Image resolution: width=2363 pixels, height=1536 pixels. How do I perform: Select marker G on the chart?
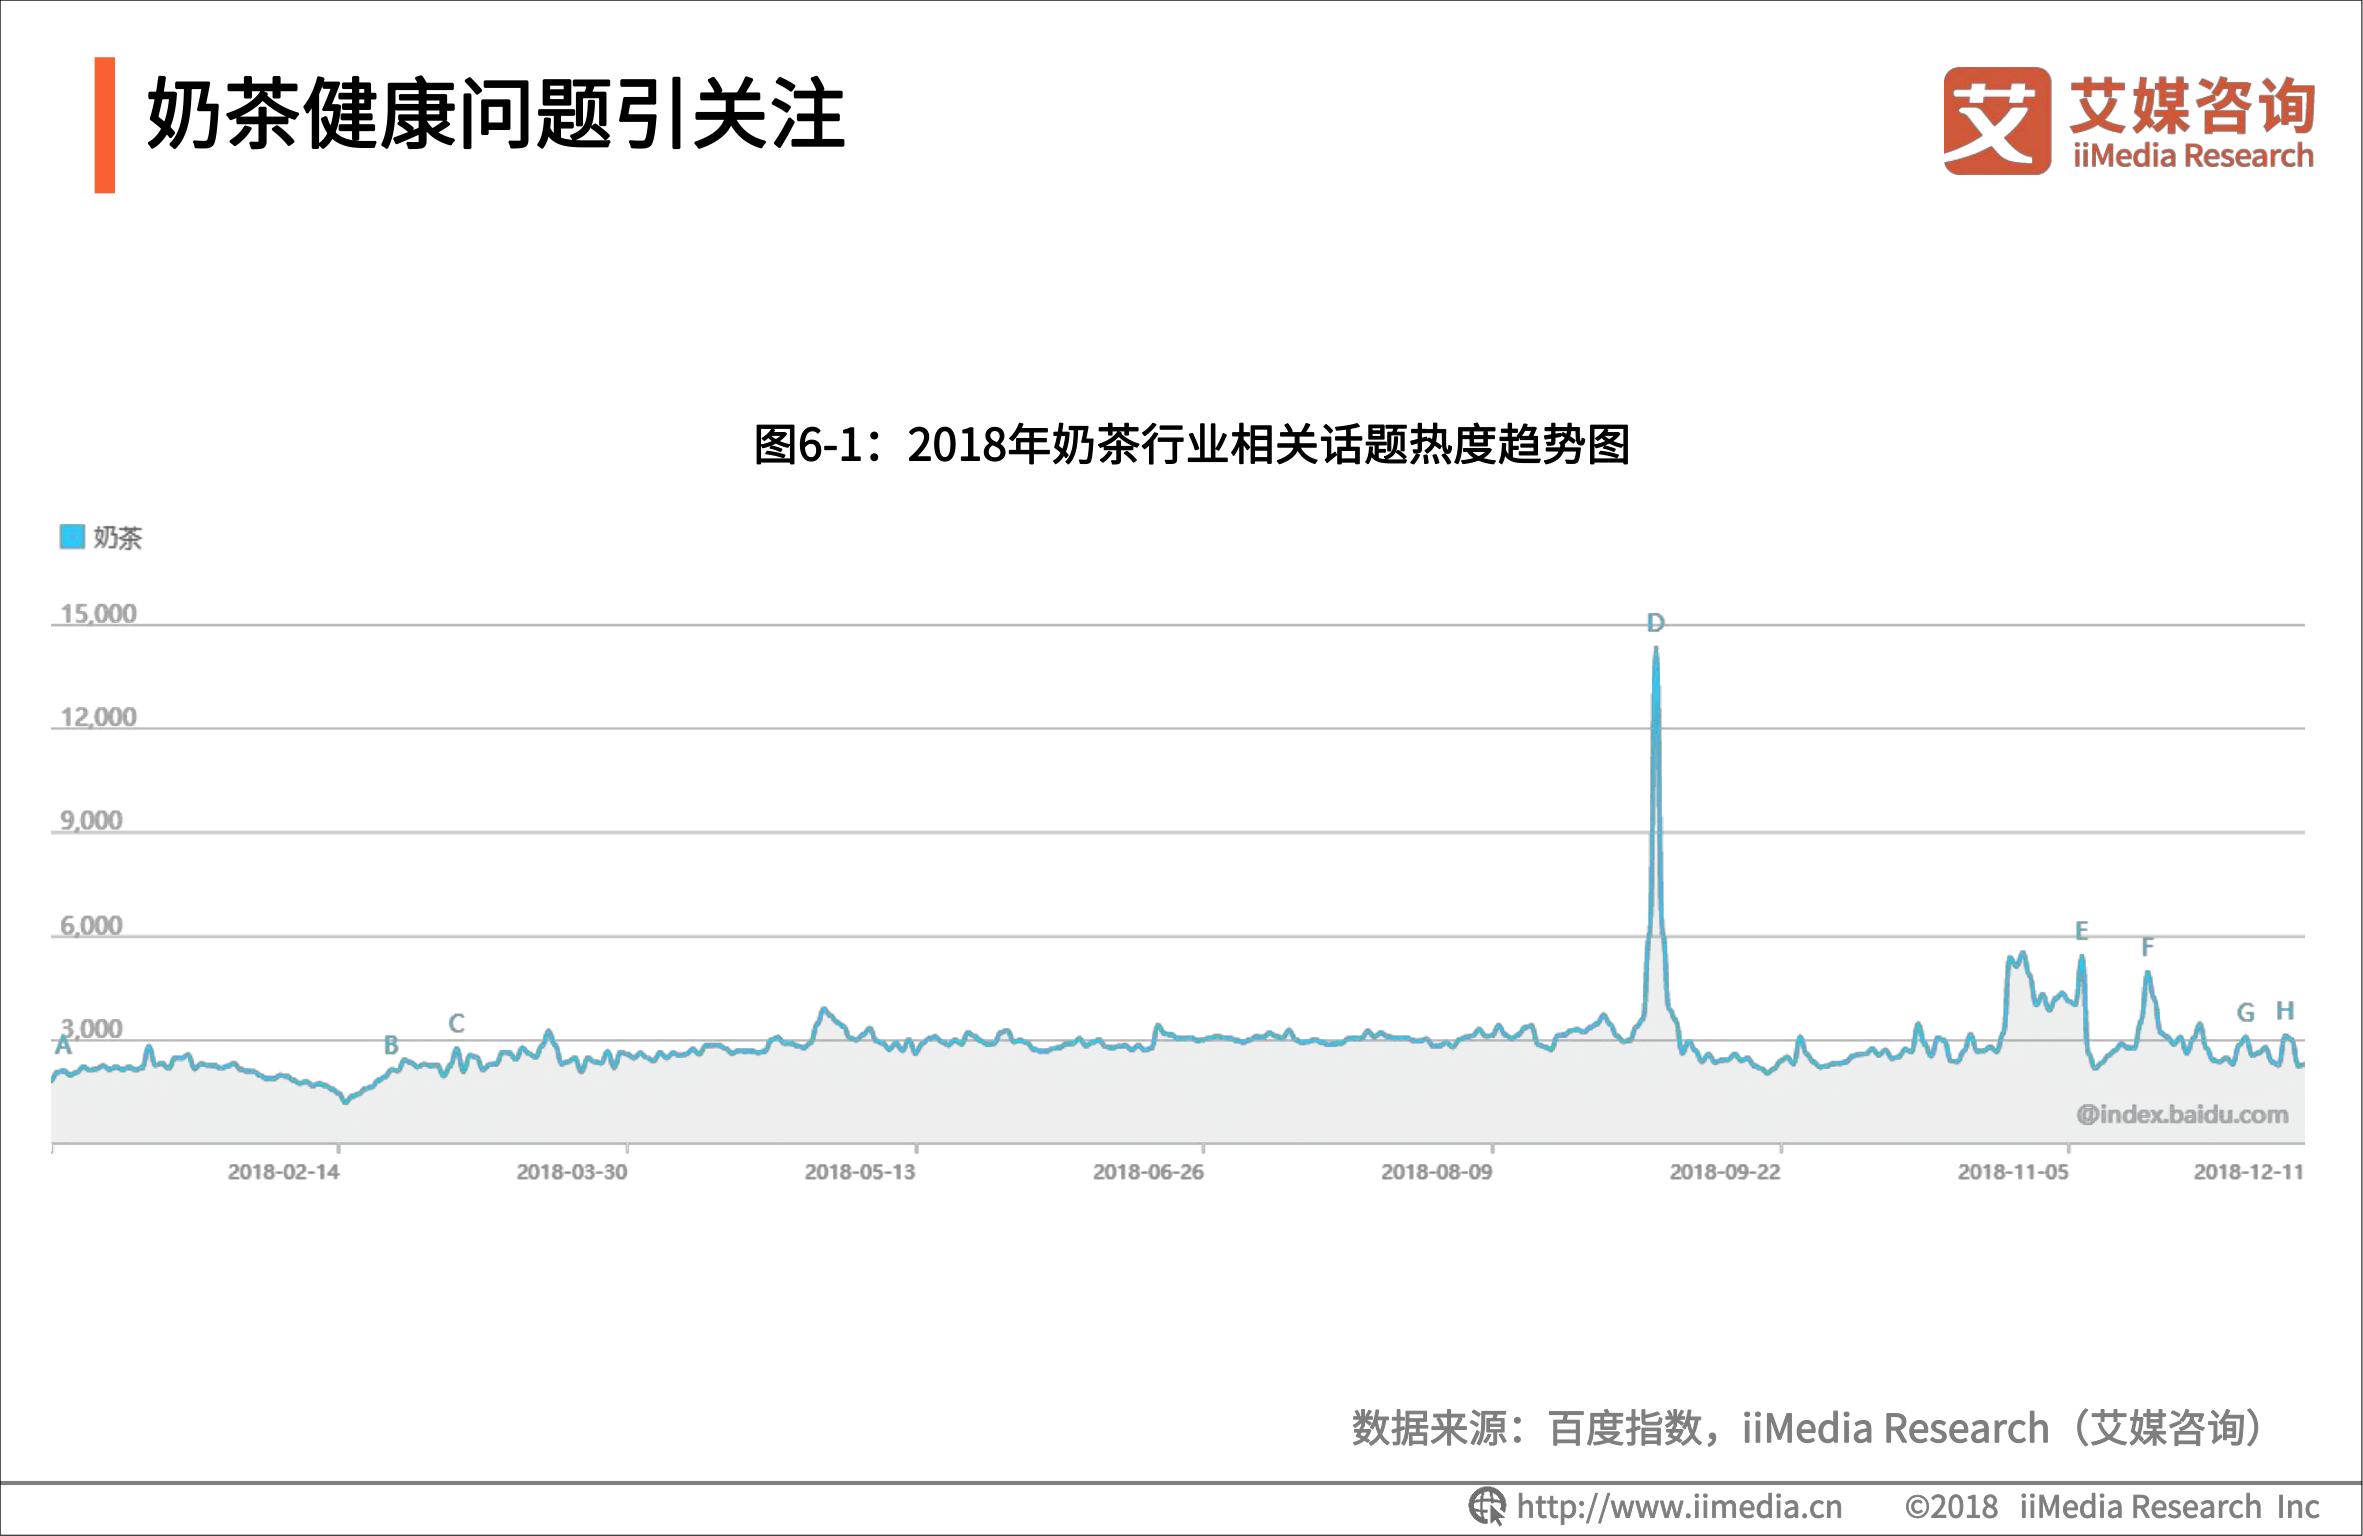[2245, 1013]
